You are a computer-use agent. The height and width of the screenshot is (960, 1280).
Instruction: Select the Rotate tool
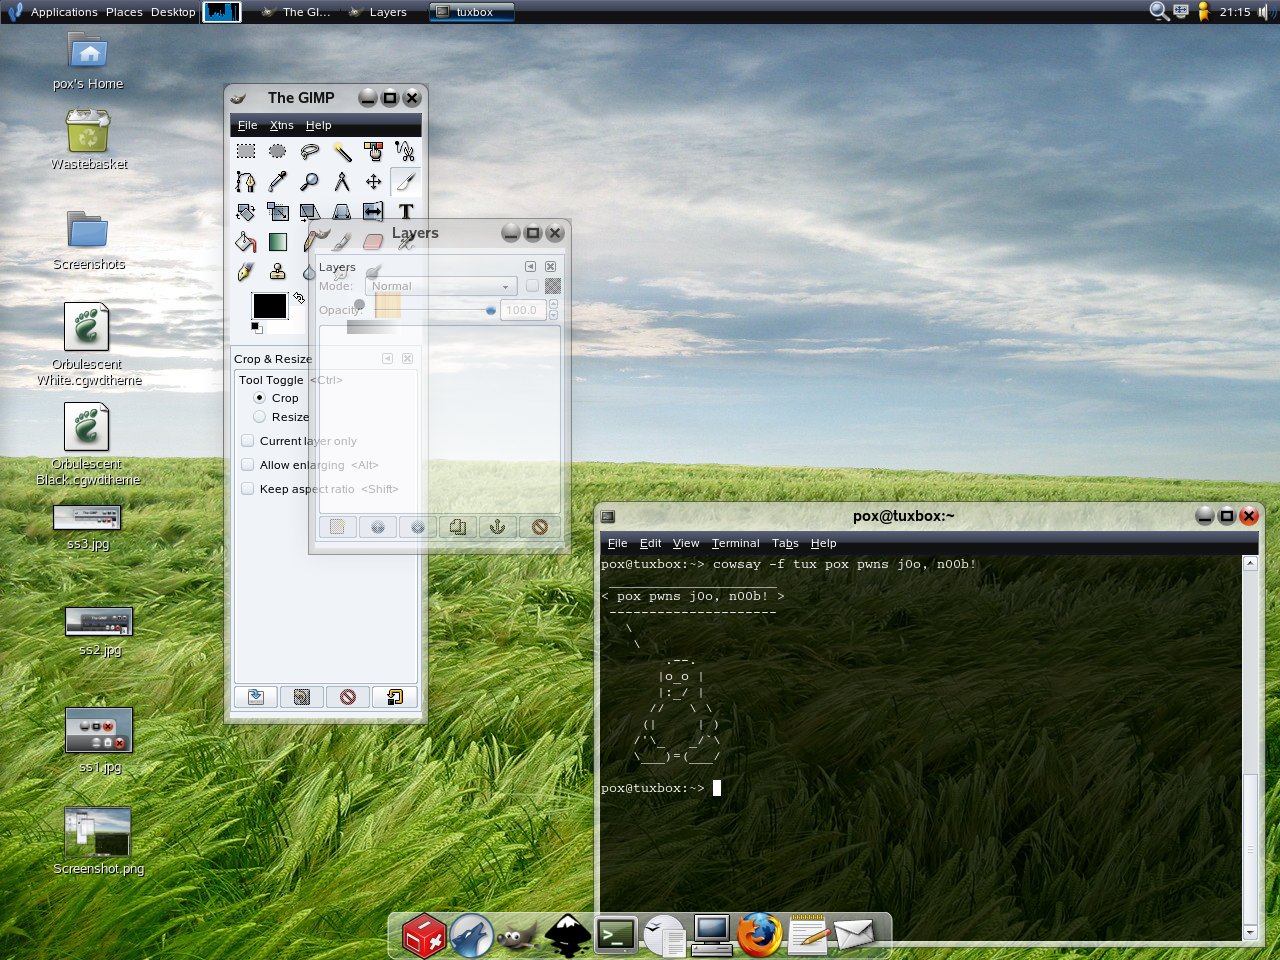pos(246,212)
